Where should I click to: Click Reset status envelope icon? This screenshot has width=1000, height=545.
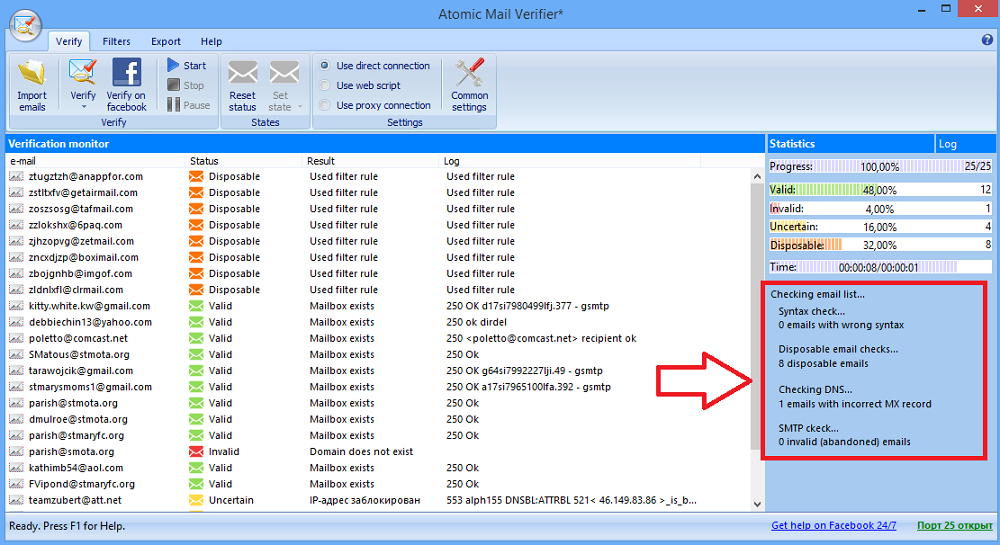click(x=242, y=72)
